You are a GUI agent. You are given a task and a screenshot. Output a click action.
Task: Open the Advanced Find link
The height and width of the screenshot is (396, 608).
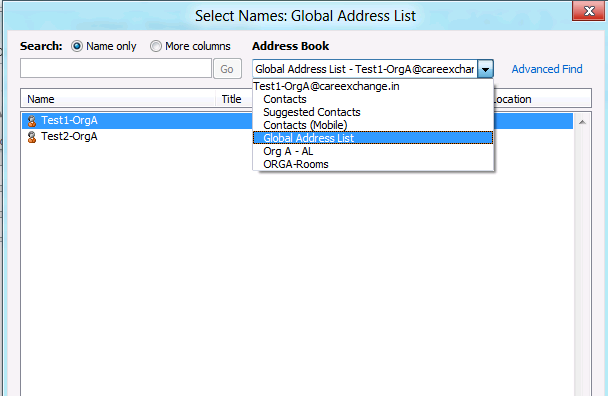click(x=547, y=69)
